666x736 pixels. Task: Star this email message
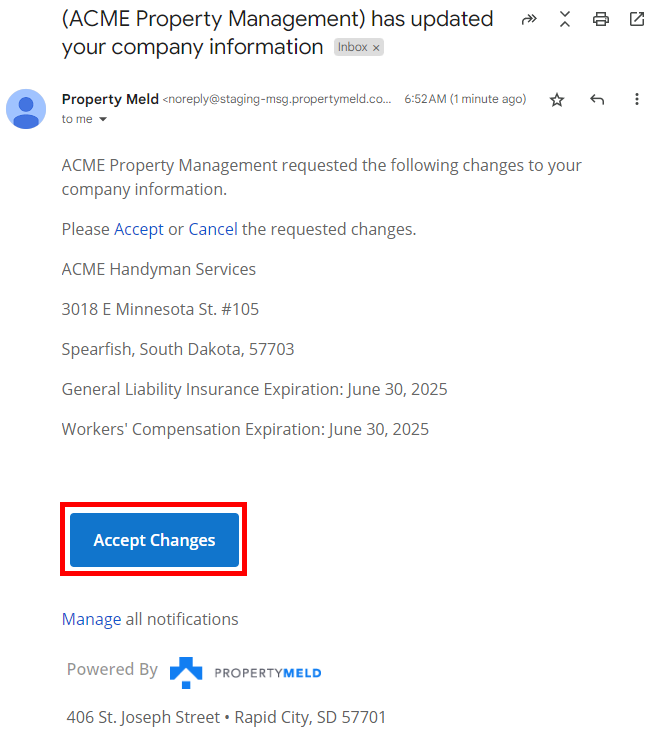557,100
